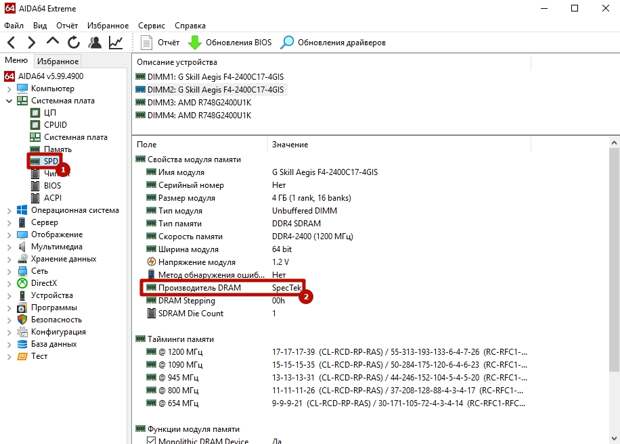
Task: Go up one level with the up arrow
Action: [x=53, y=42]
